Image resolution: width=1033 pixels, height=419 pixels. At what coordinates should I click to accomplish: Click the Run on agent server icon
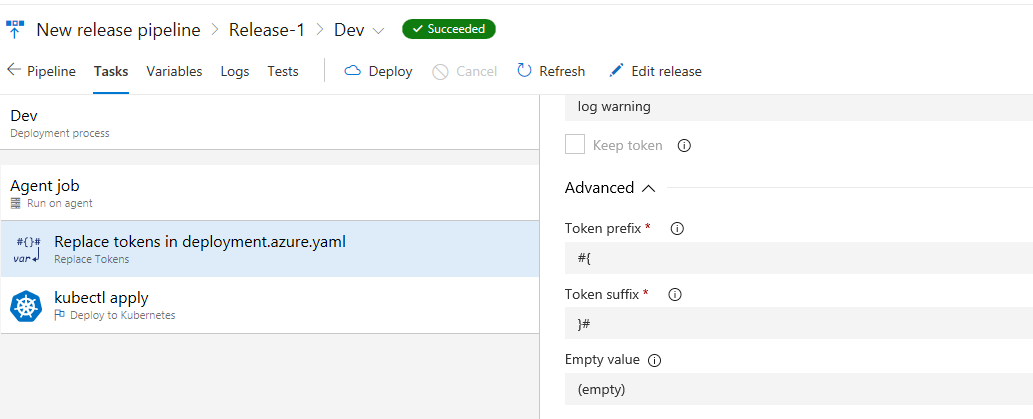(x=16, y=204)
